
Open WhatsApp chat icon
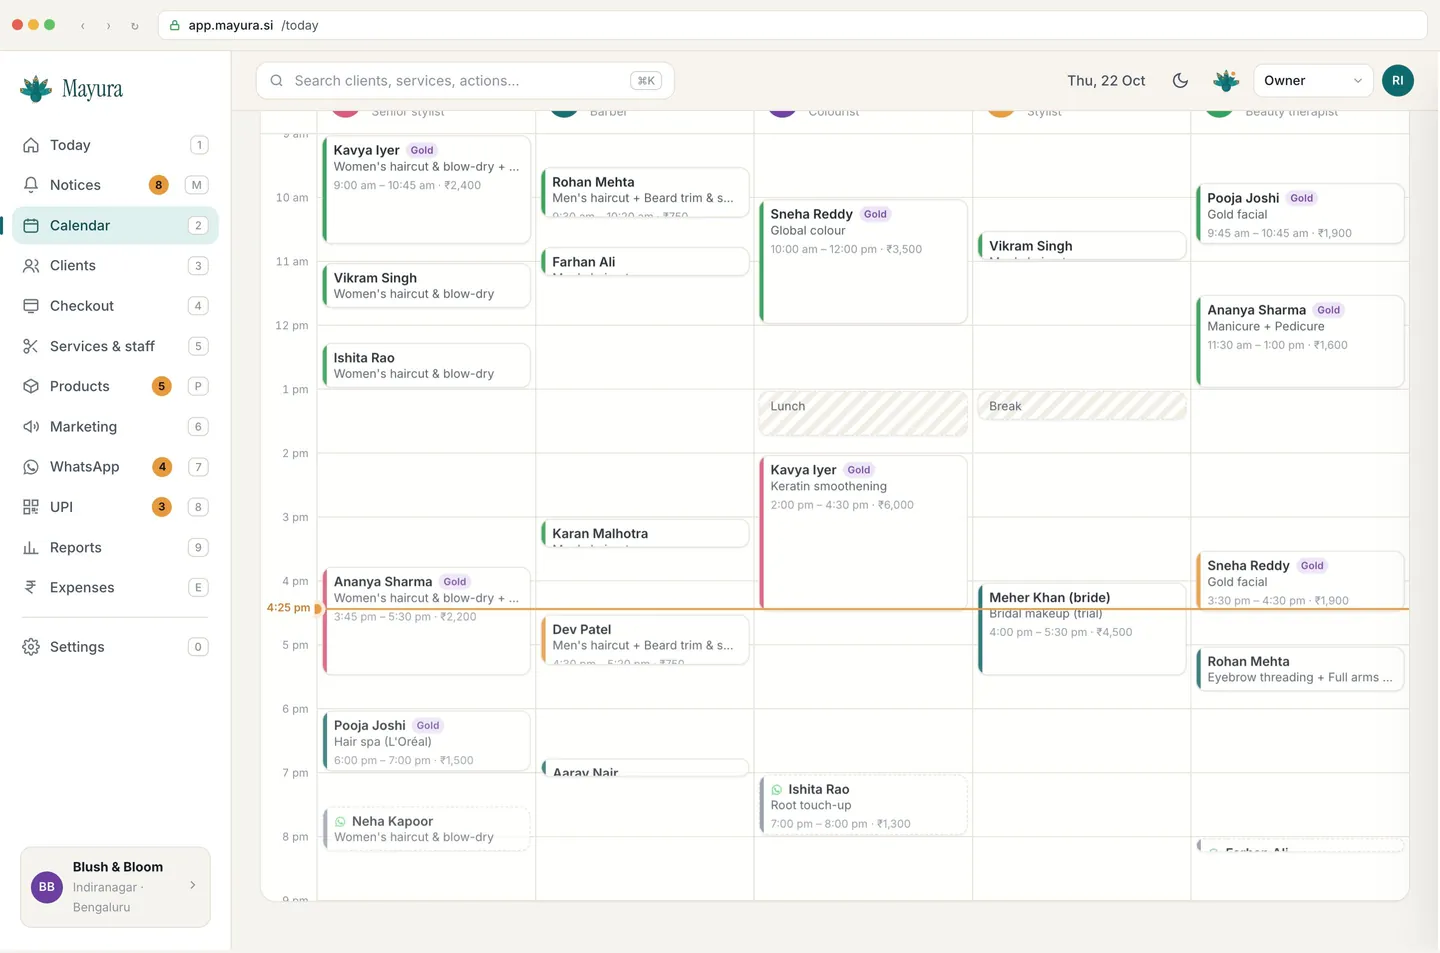[x=31, y=467]
